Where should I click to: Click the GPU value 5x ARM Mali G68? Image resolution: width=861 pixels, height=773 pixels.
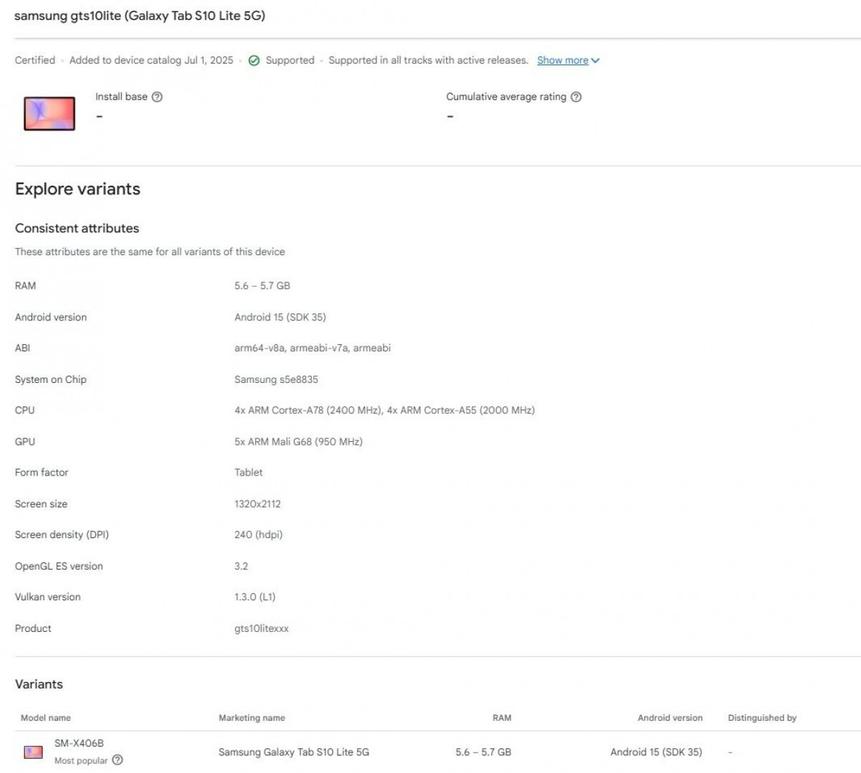[x=298, y=441]
